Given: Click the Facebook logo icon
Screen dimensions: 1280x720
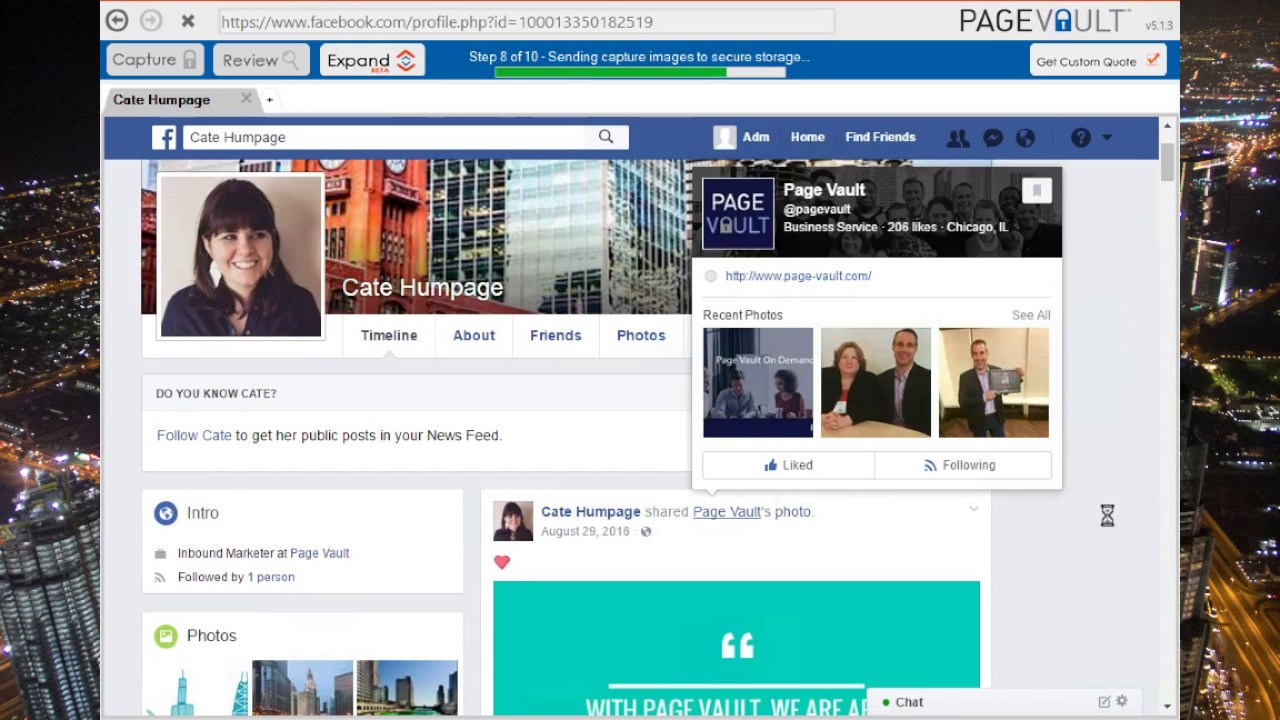Looking at the screenshot, I should click(x=164, y=137).
